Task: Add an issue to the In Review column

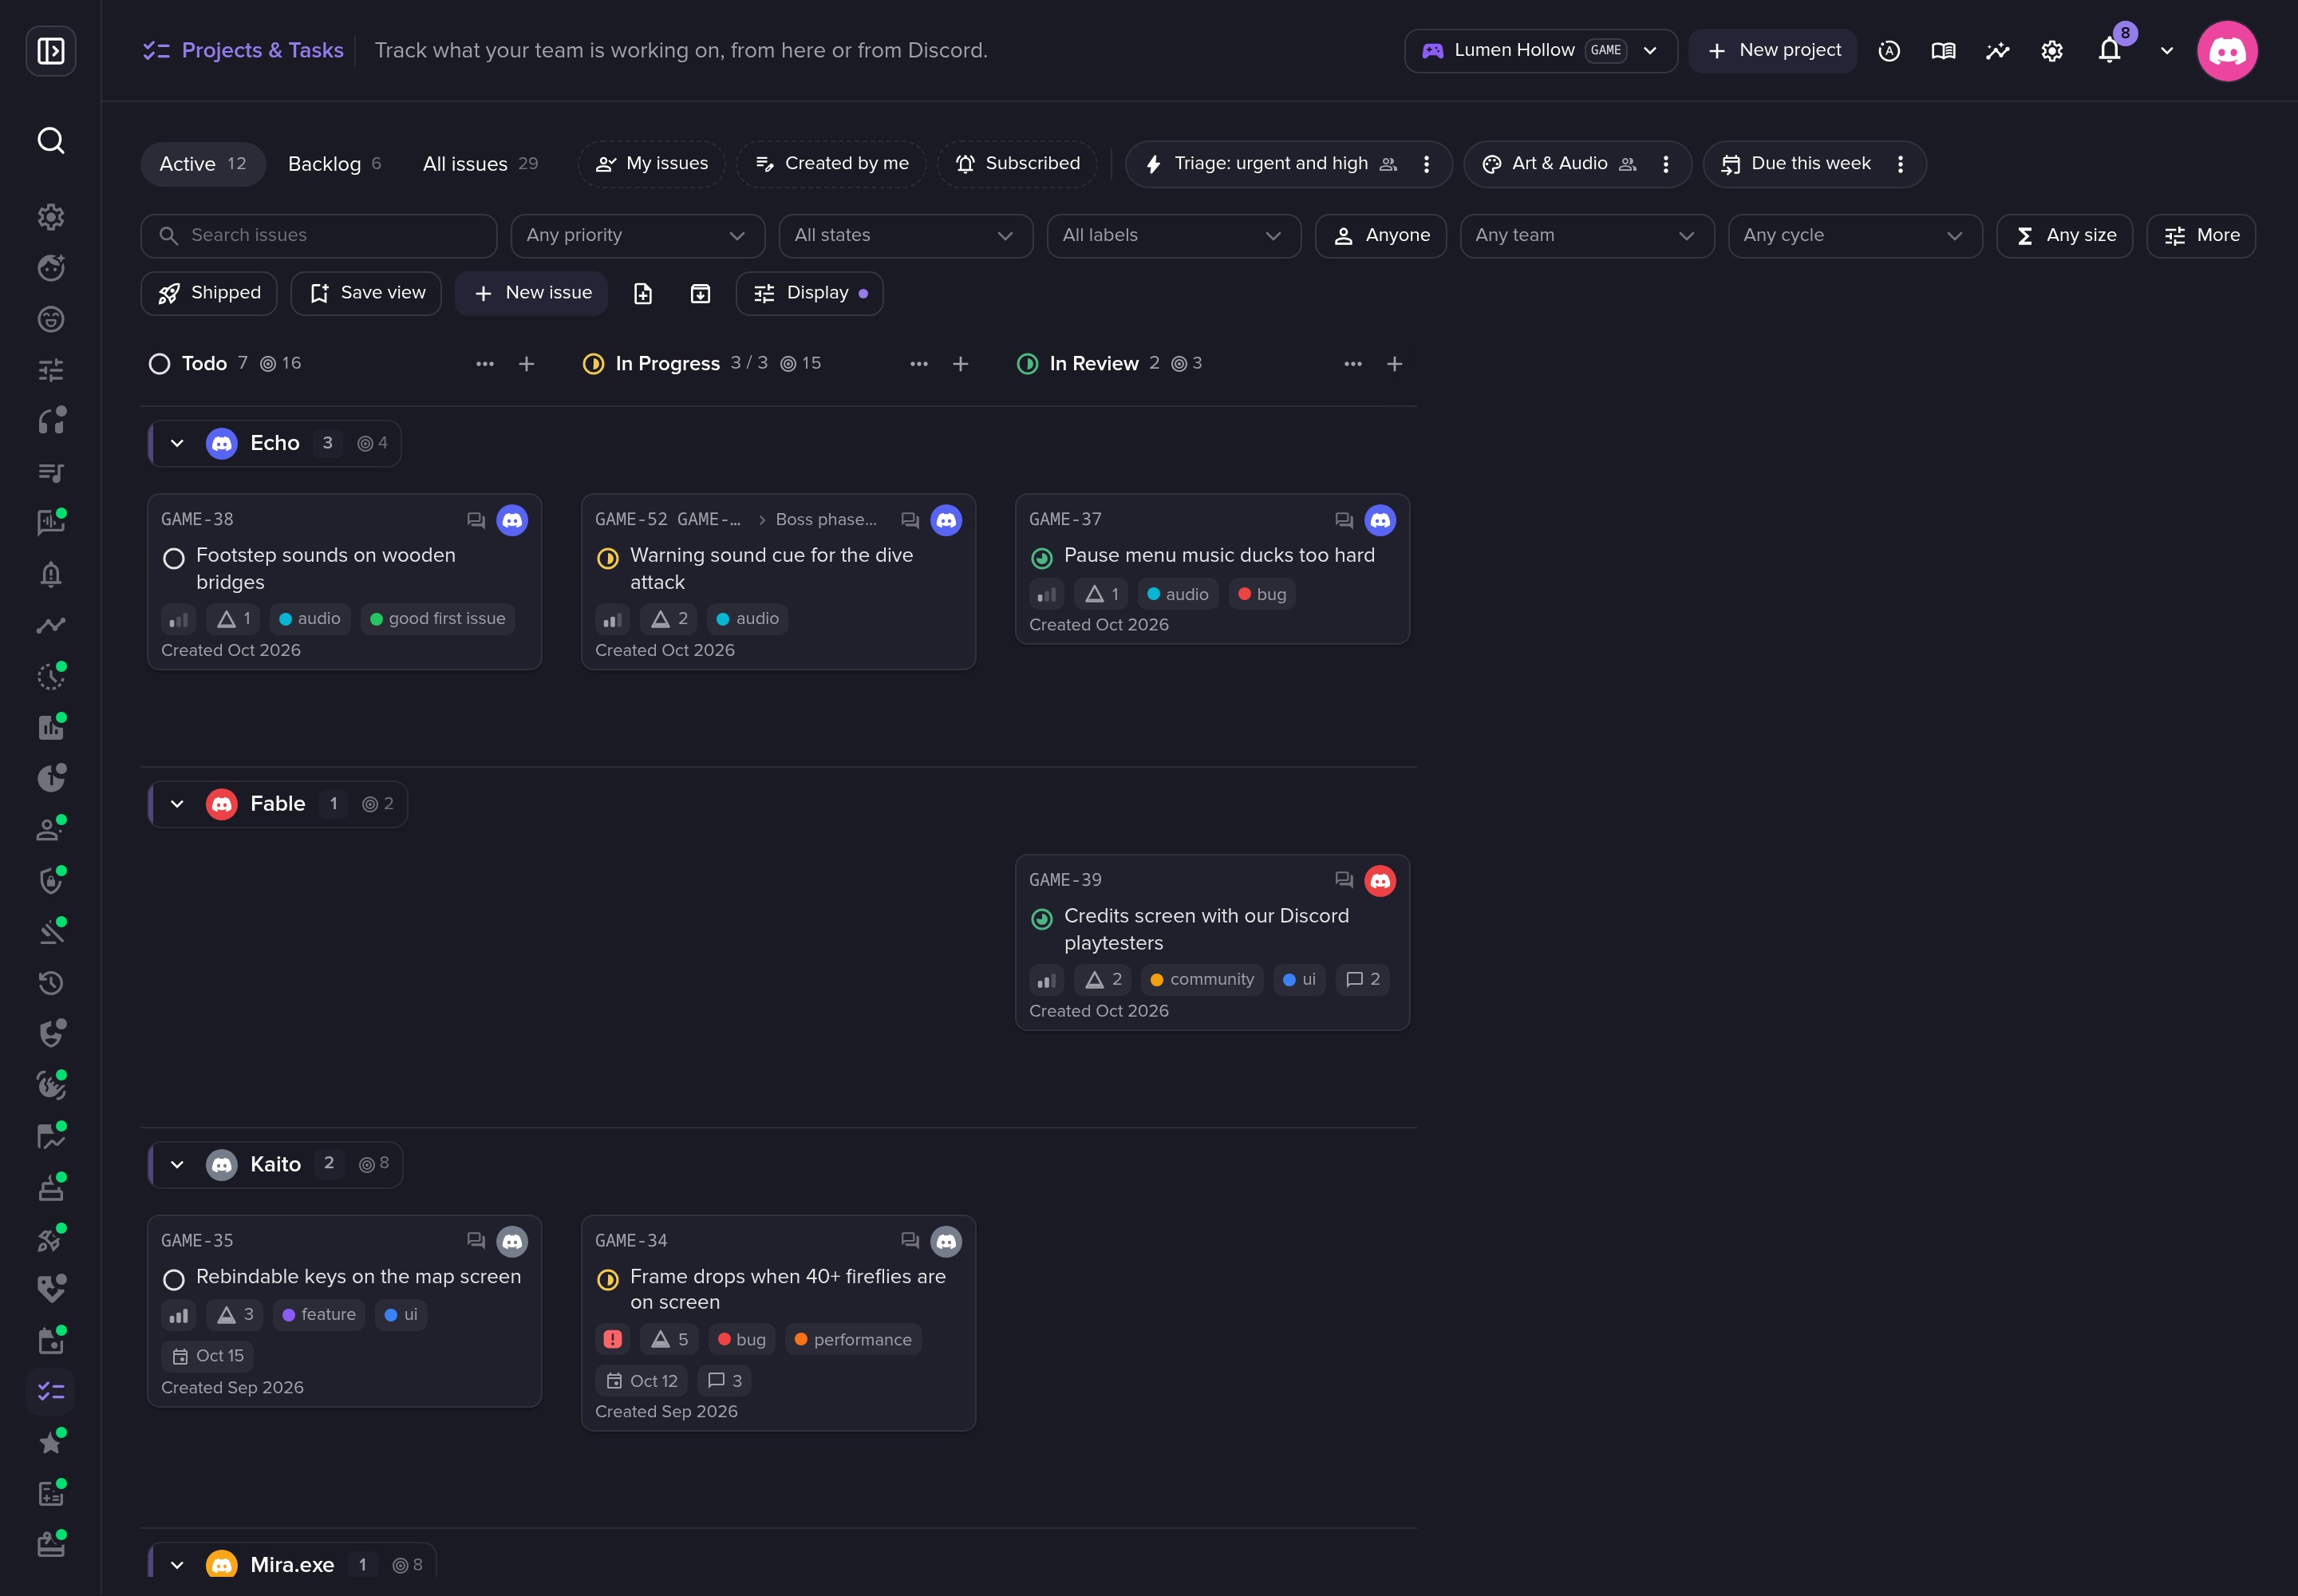Action: click(x=1395, y=364)
